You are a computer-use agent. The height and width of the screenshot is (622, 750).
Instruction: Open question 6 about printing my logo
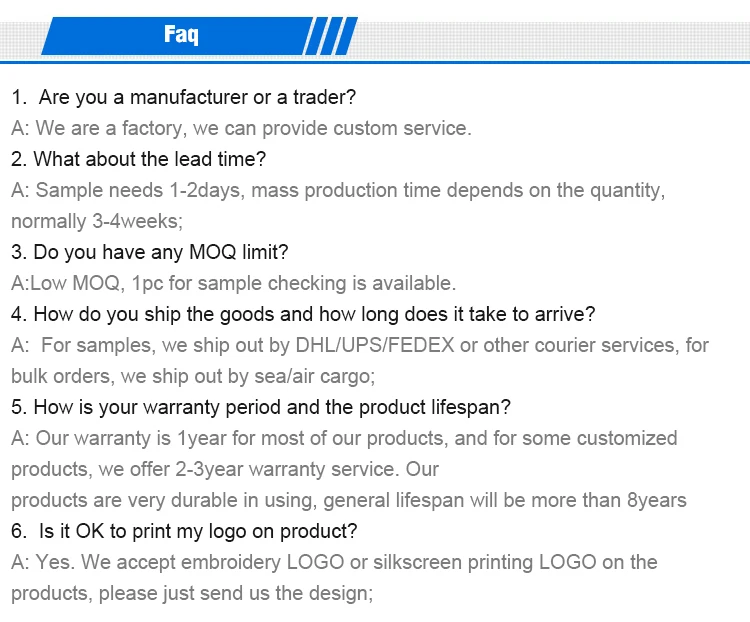click(184, 531)
